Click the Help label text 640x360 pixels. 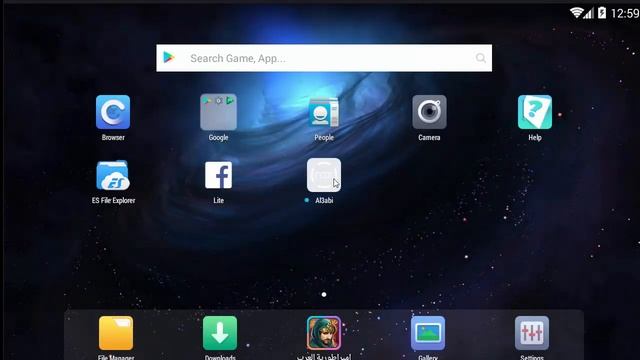(535, 138)
